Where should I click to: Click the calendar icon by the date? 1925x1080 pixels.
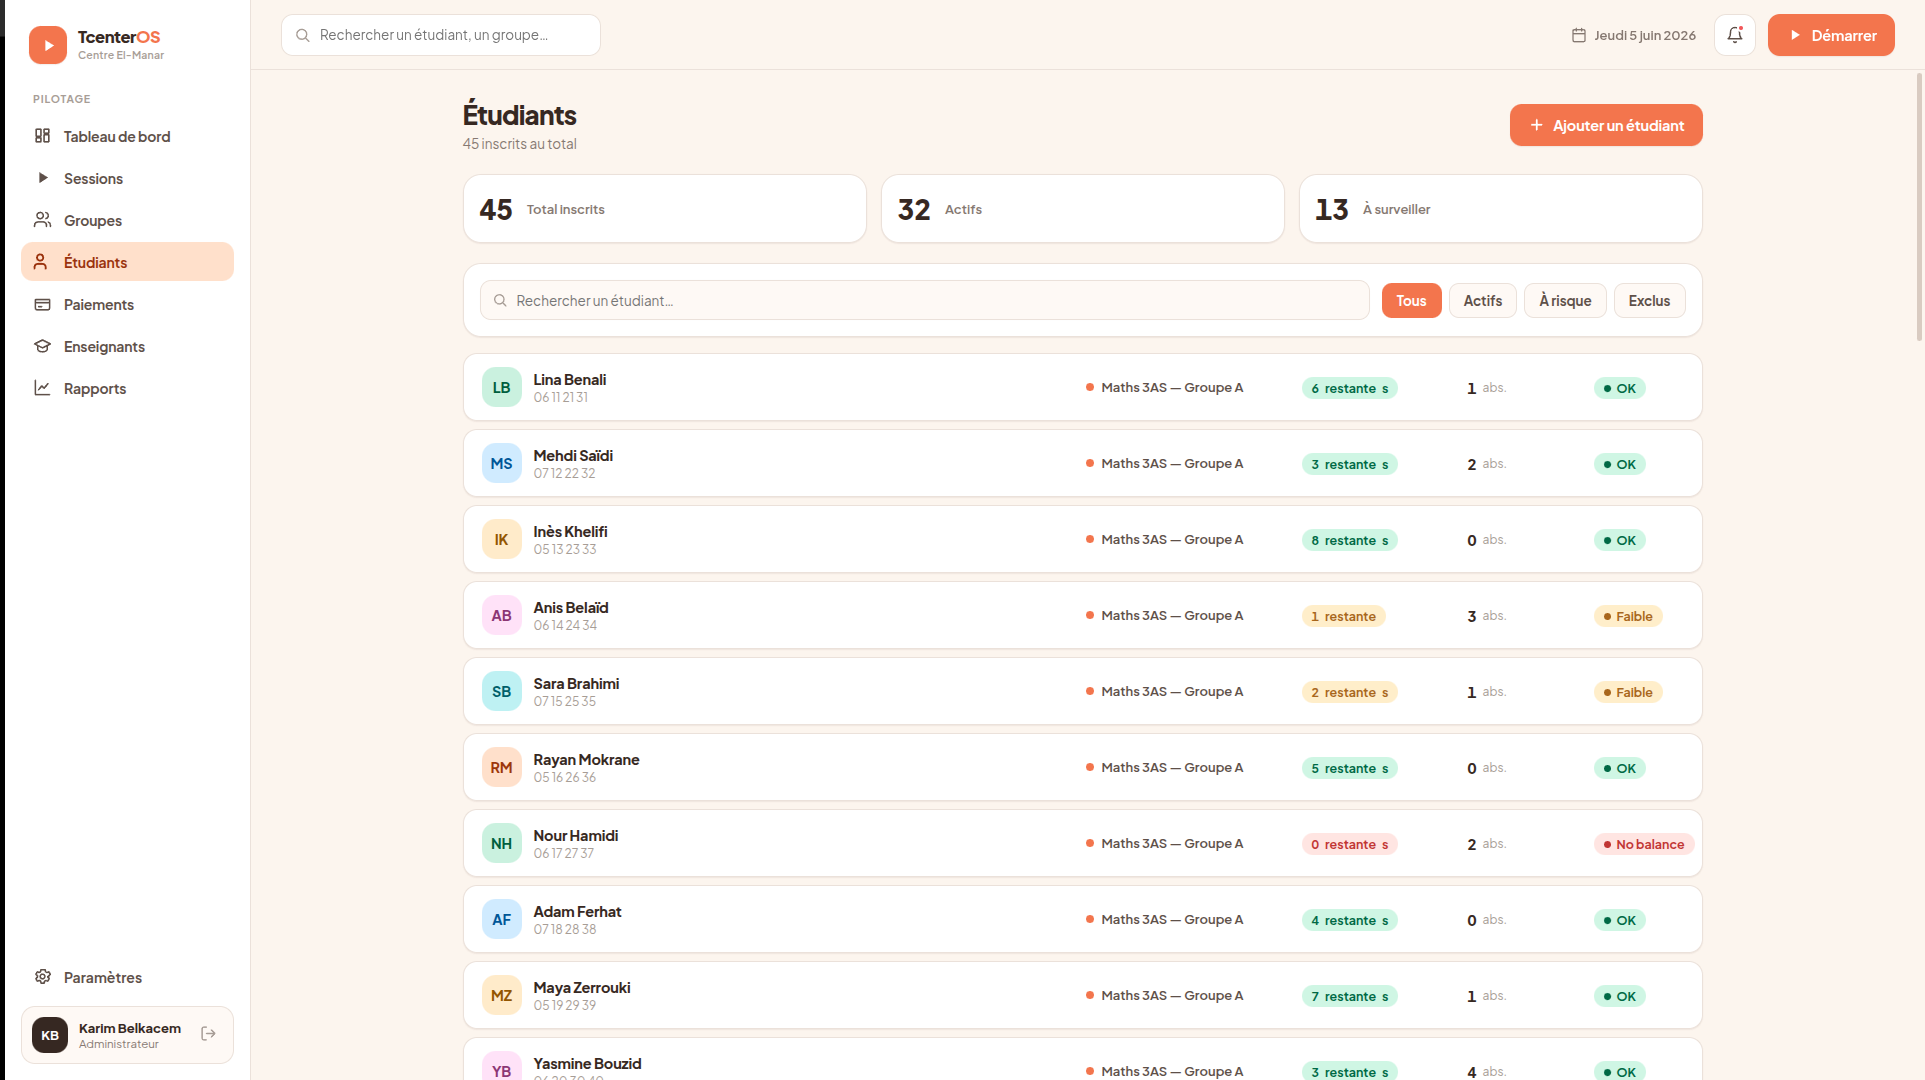1579,35
